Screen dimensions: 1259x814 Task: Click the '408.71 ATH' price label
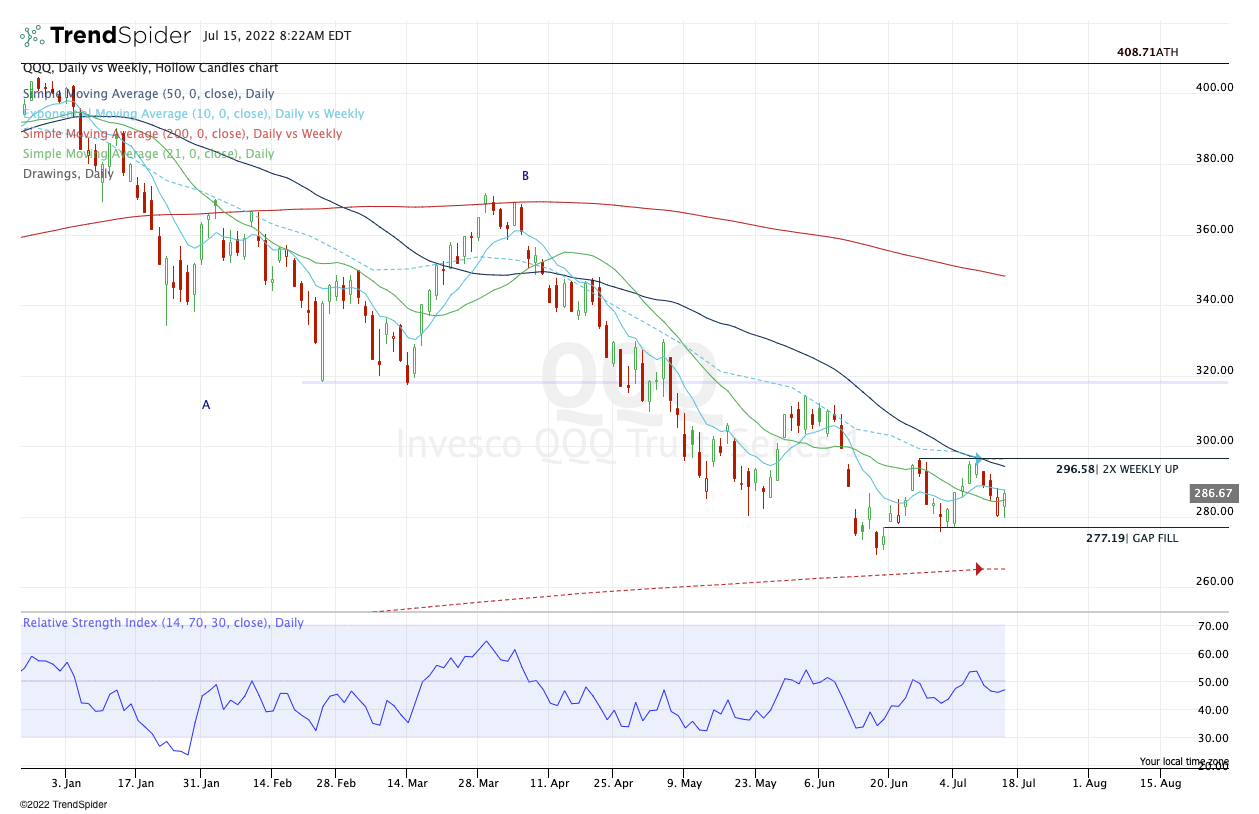(1149, 50)
